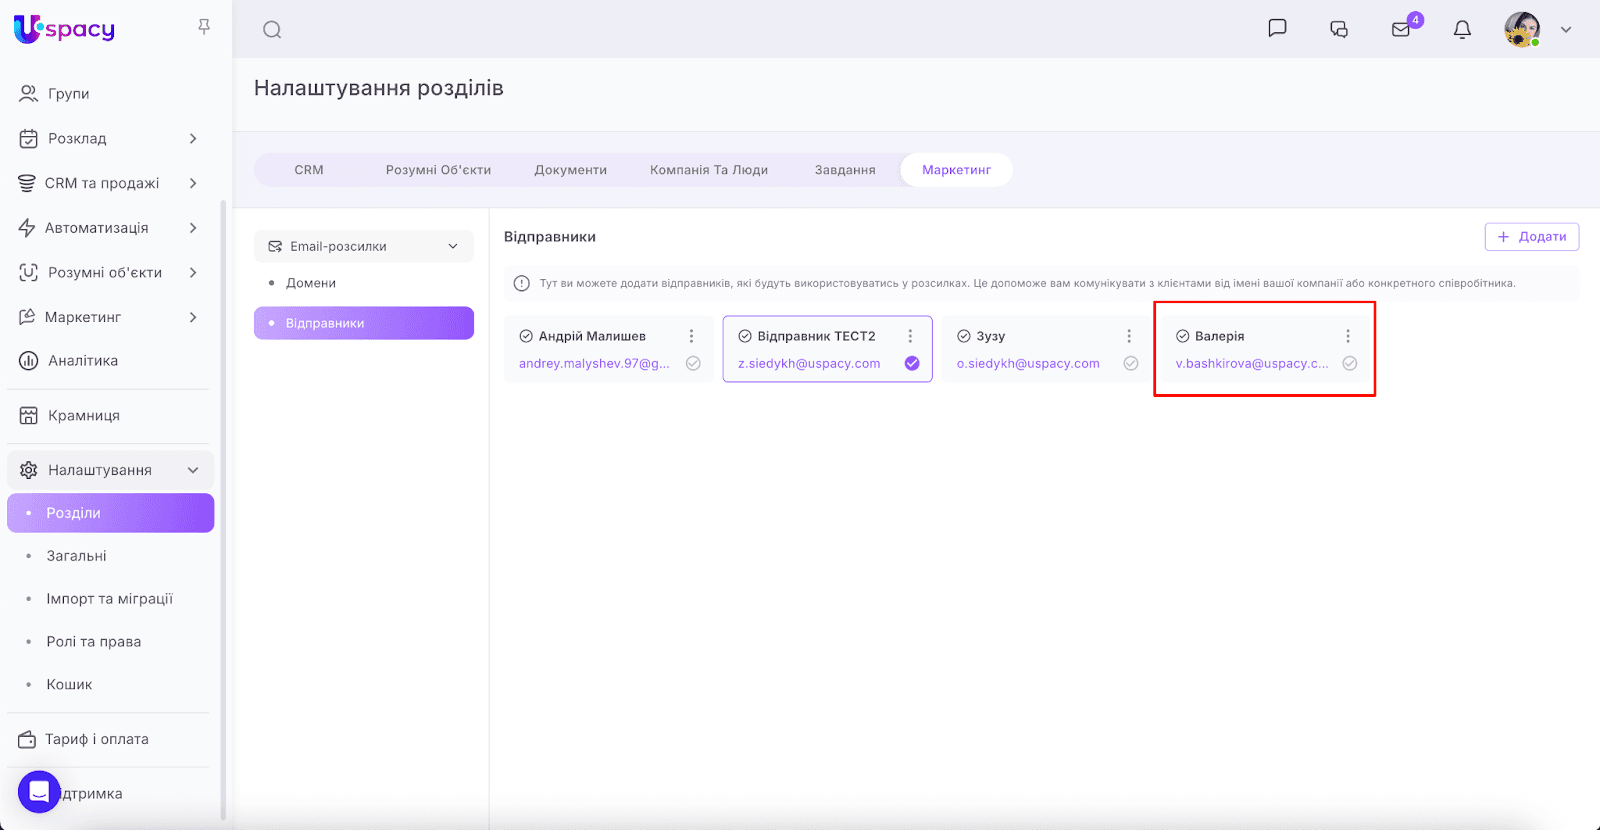
Task: Toggle default checkmark on Відправник ТЕСТ2
Action: pyautogui.click(x=912, y=363)
